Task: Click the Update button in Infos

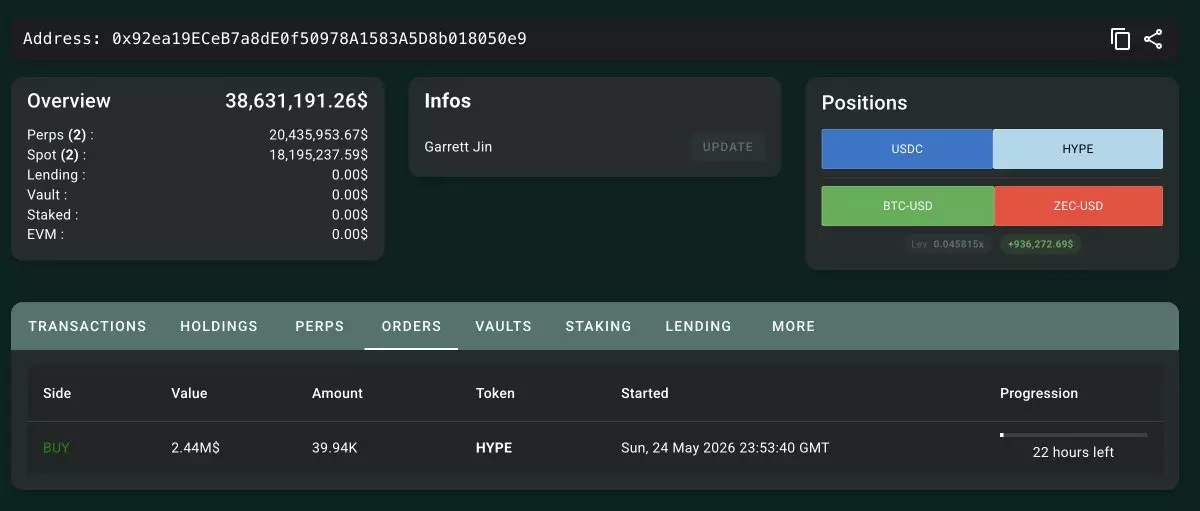Action: pos(728,147)
